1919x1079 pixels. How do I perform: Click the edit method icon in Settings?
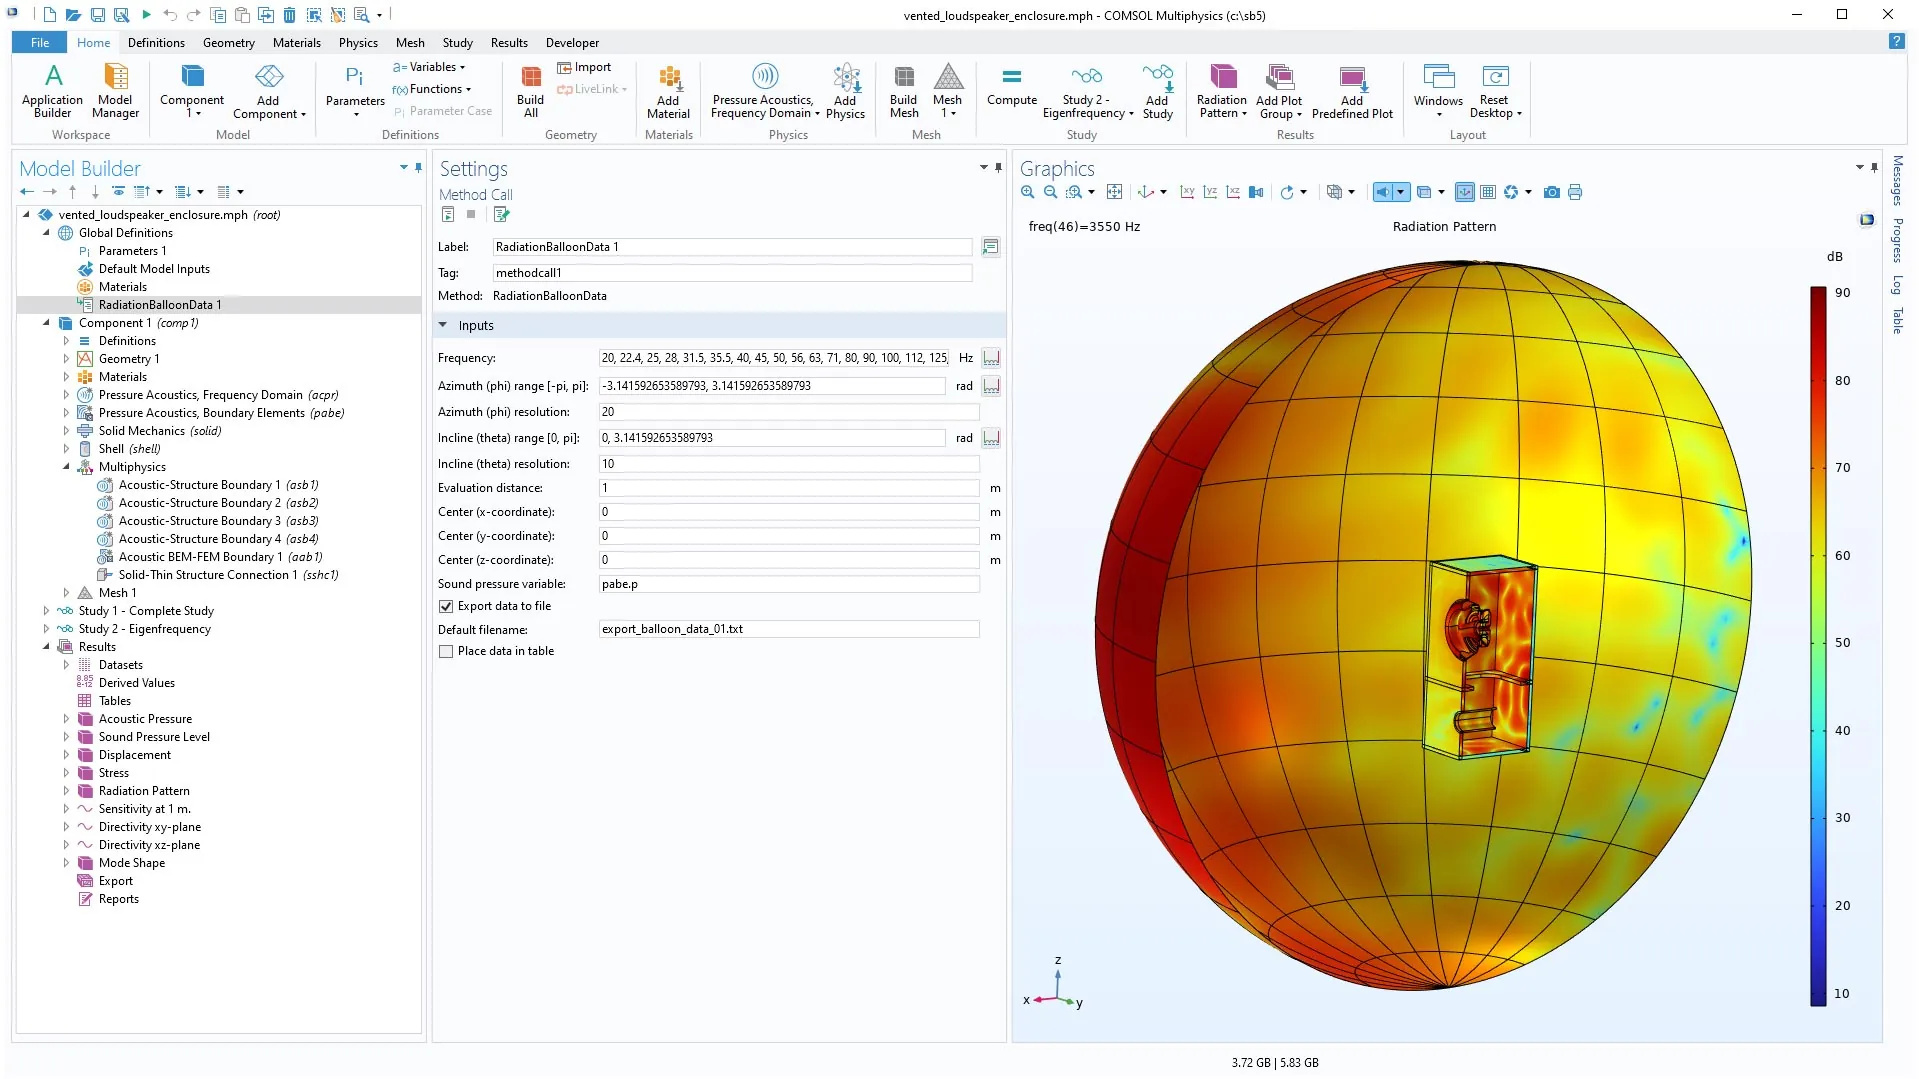[501, 214]
